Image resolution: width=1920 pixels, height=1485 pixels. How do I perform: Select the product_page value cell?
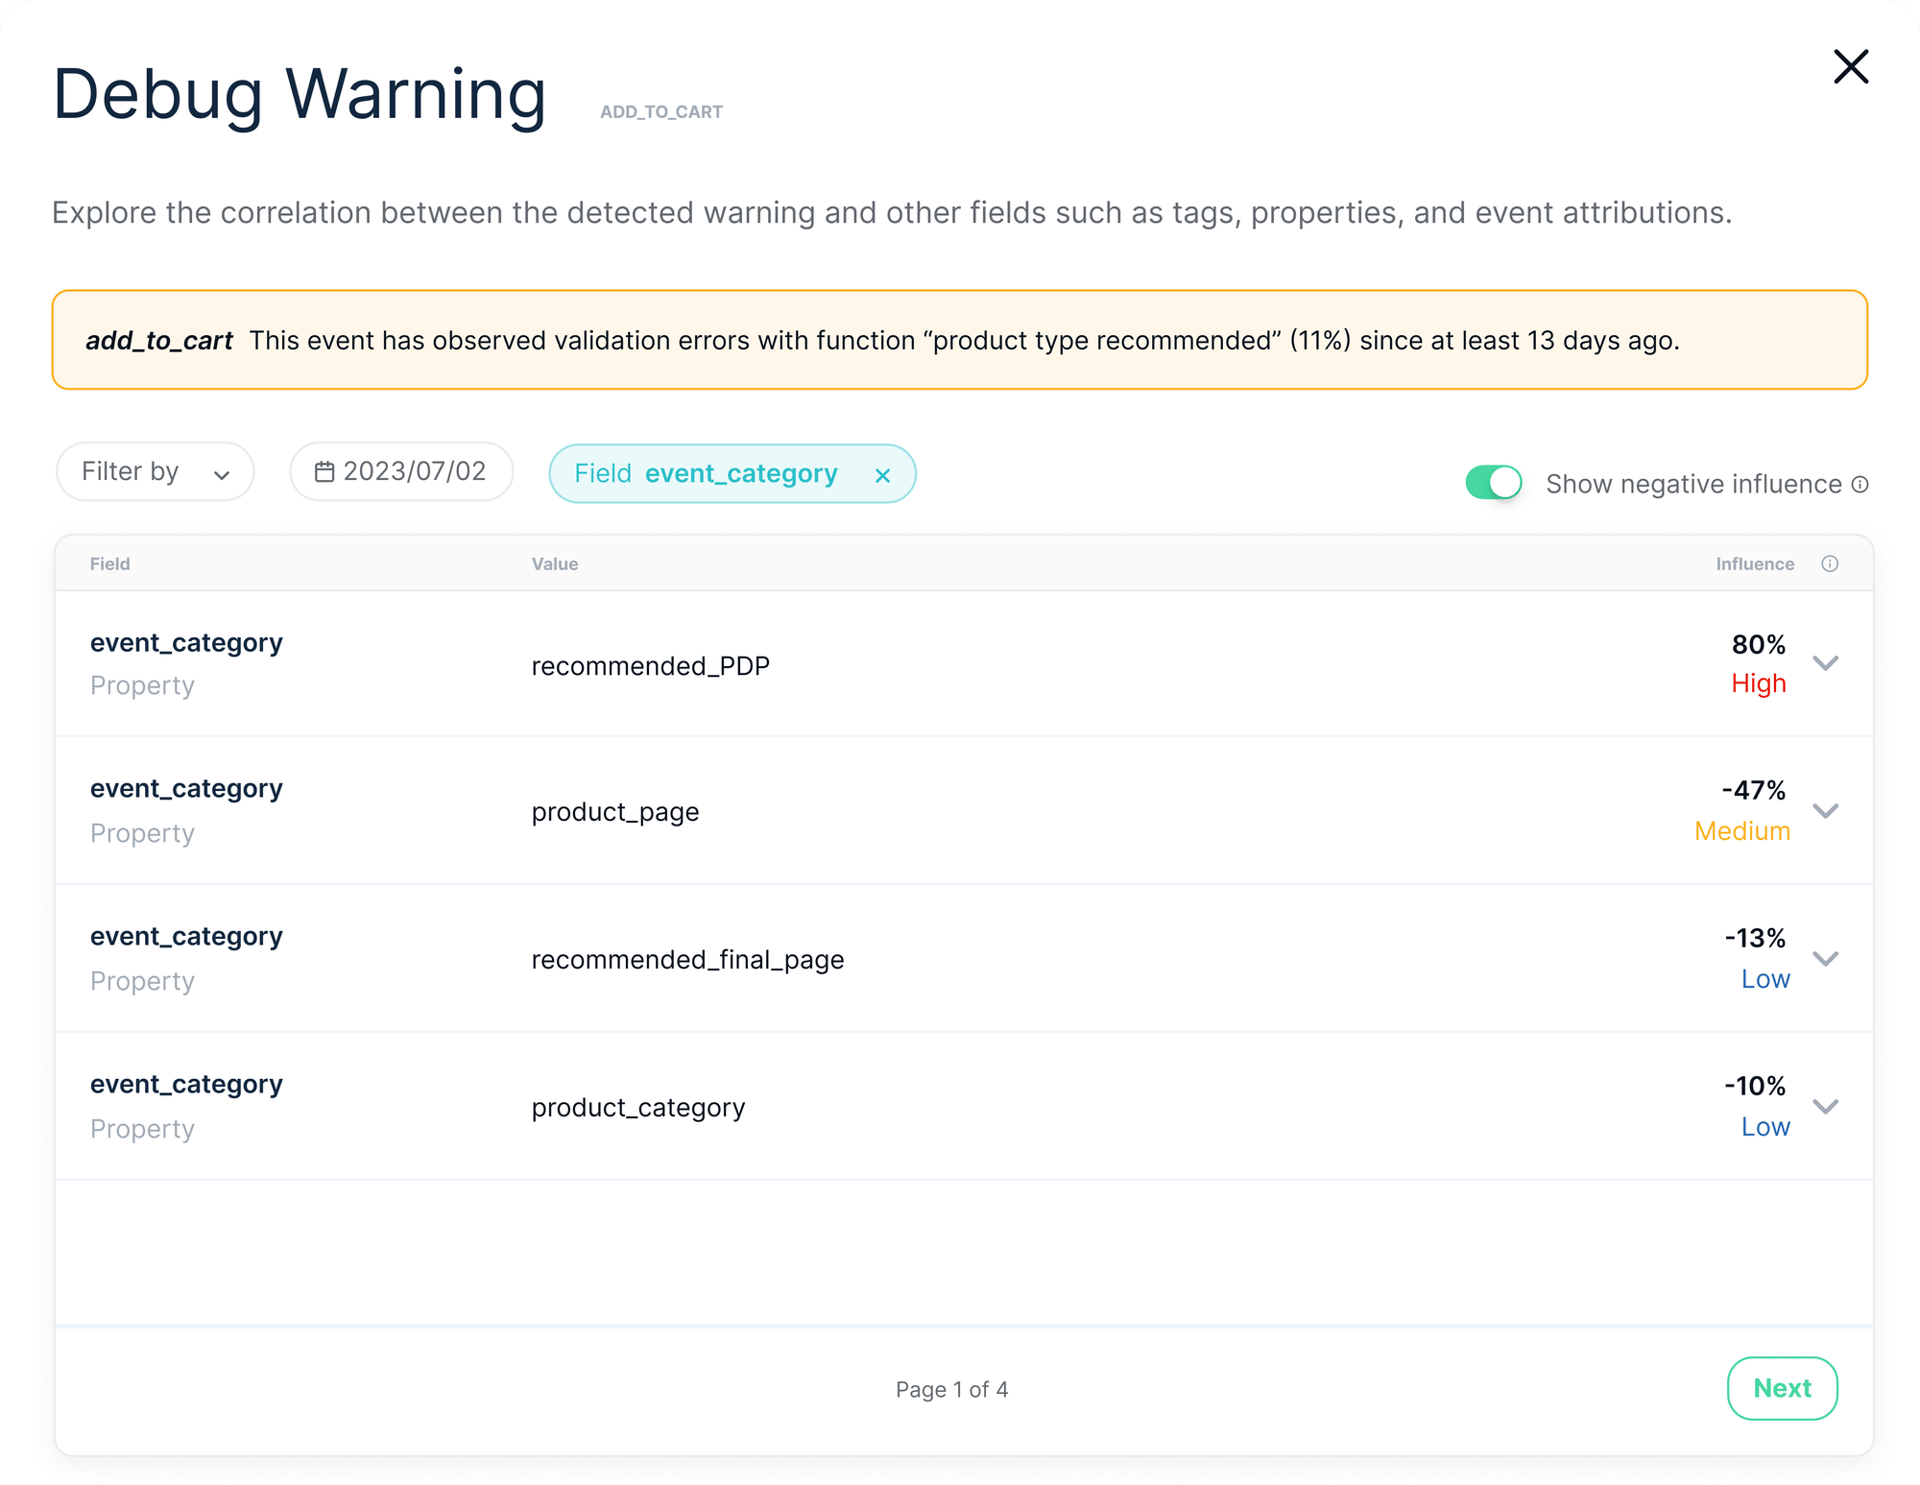(x=615, y=812)
